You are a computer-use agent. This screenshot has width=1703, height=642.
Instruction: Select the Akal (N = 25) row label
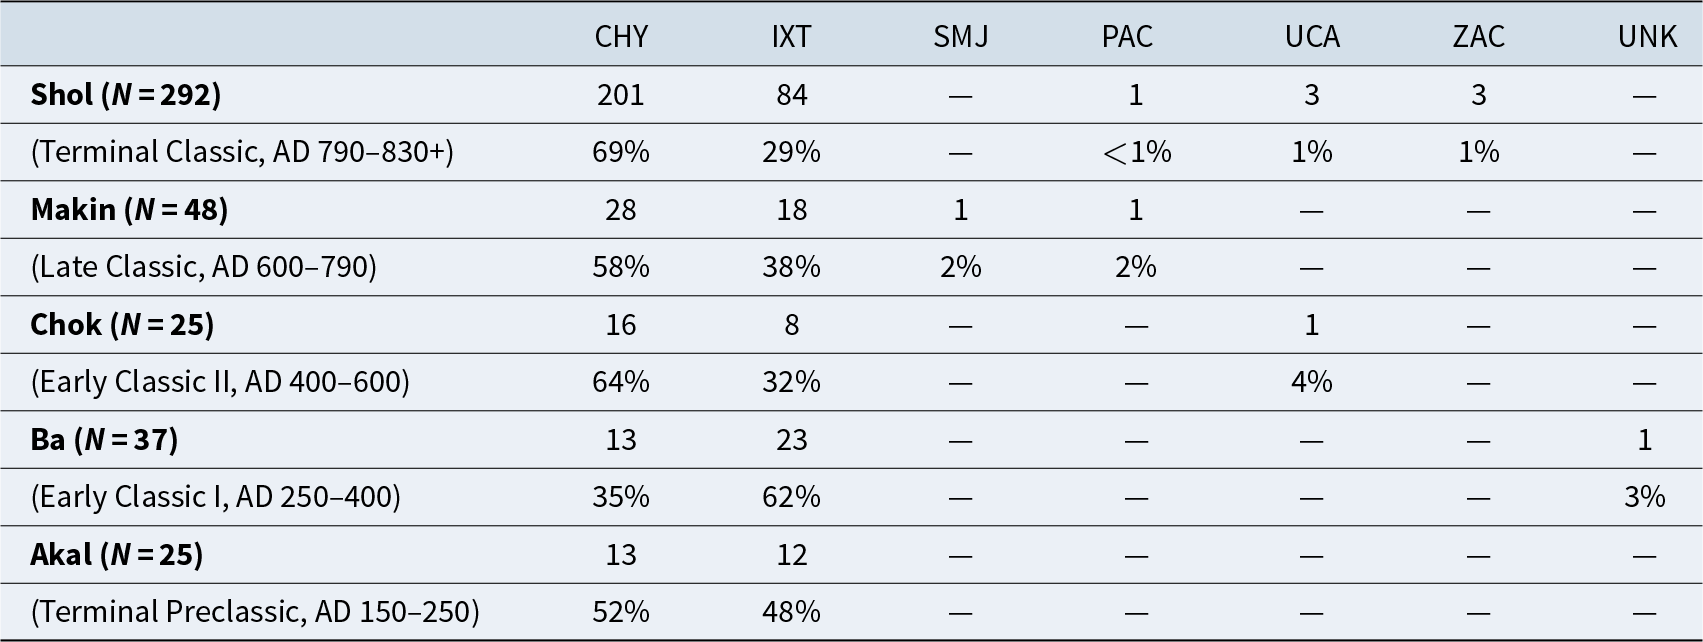117,555
